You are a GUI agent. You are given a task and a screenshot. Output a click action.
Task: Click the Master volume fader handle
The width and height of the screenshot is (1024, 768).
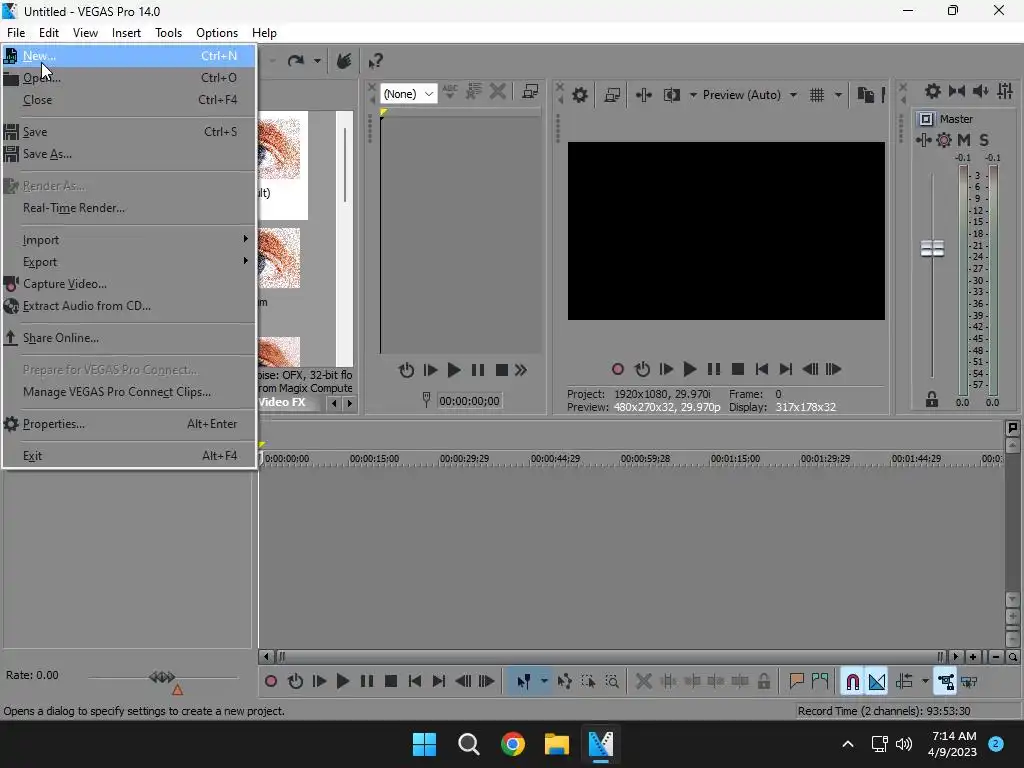932,248
